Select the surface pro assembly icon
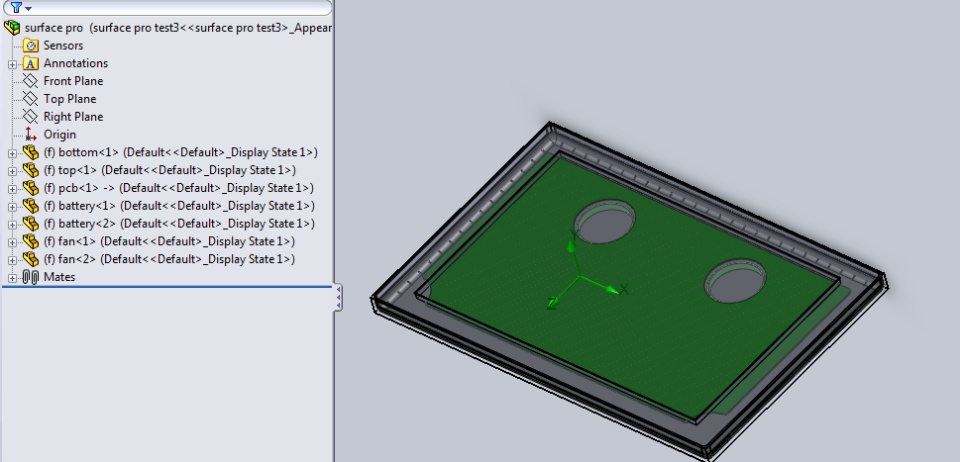The width and height of the screenshot is (960, 462). tap(12, 28)
